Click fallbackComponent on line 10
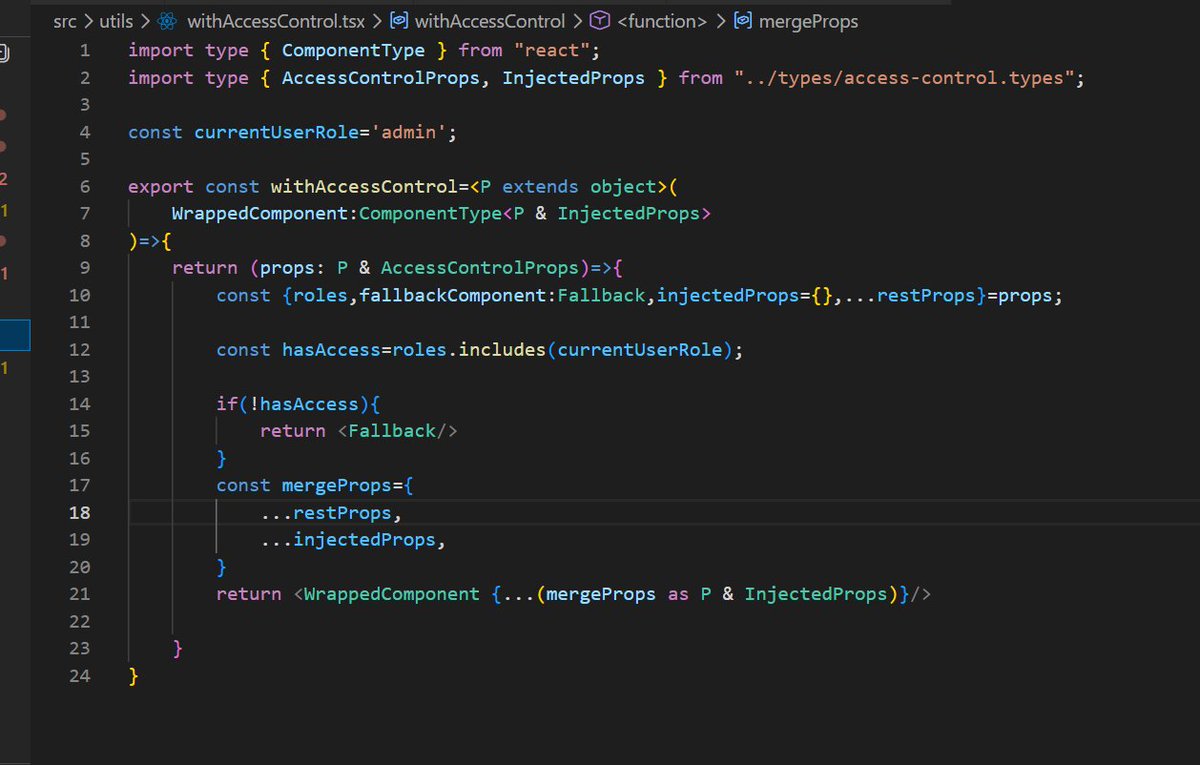The image size is (1200, 765). [453, 295]
